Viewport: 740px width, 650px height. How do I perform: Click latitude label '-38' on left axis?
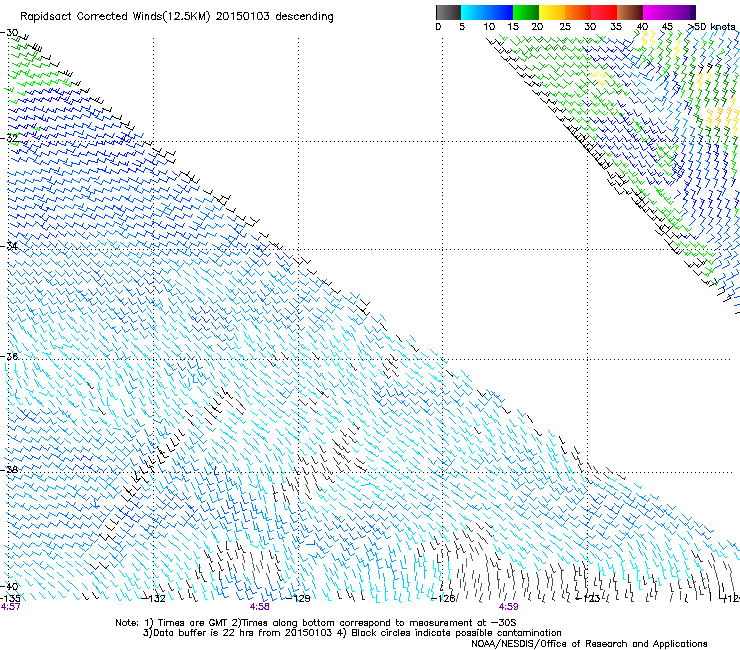(x=9, y=469)
